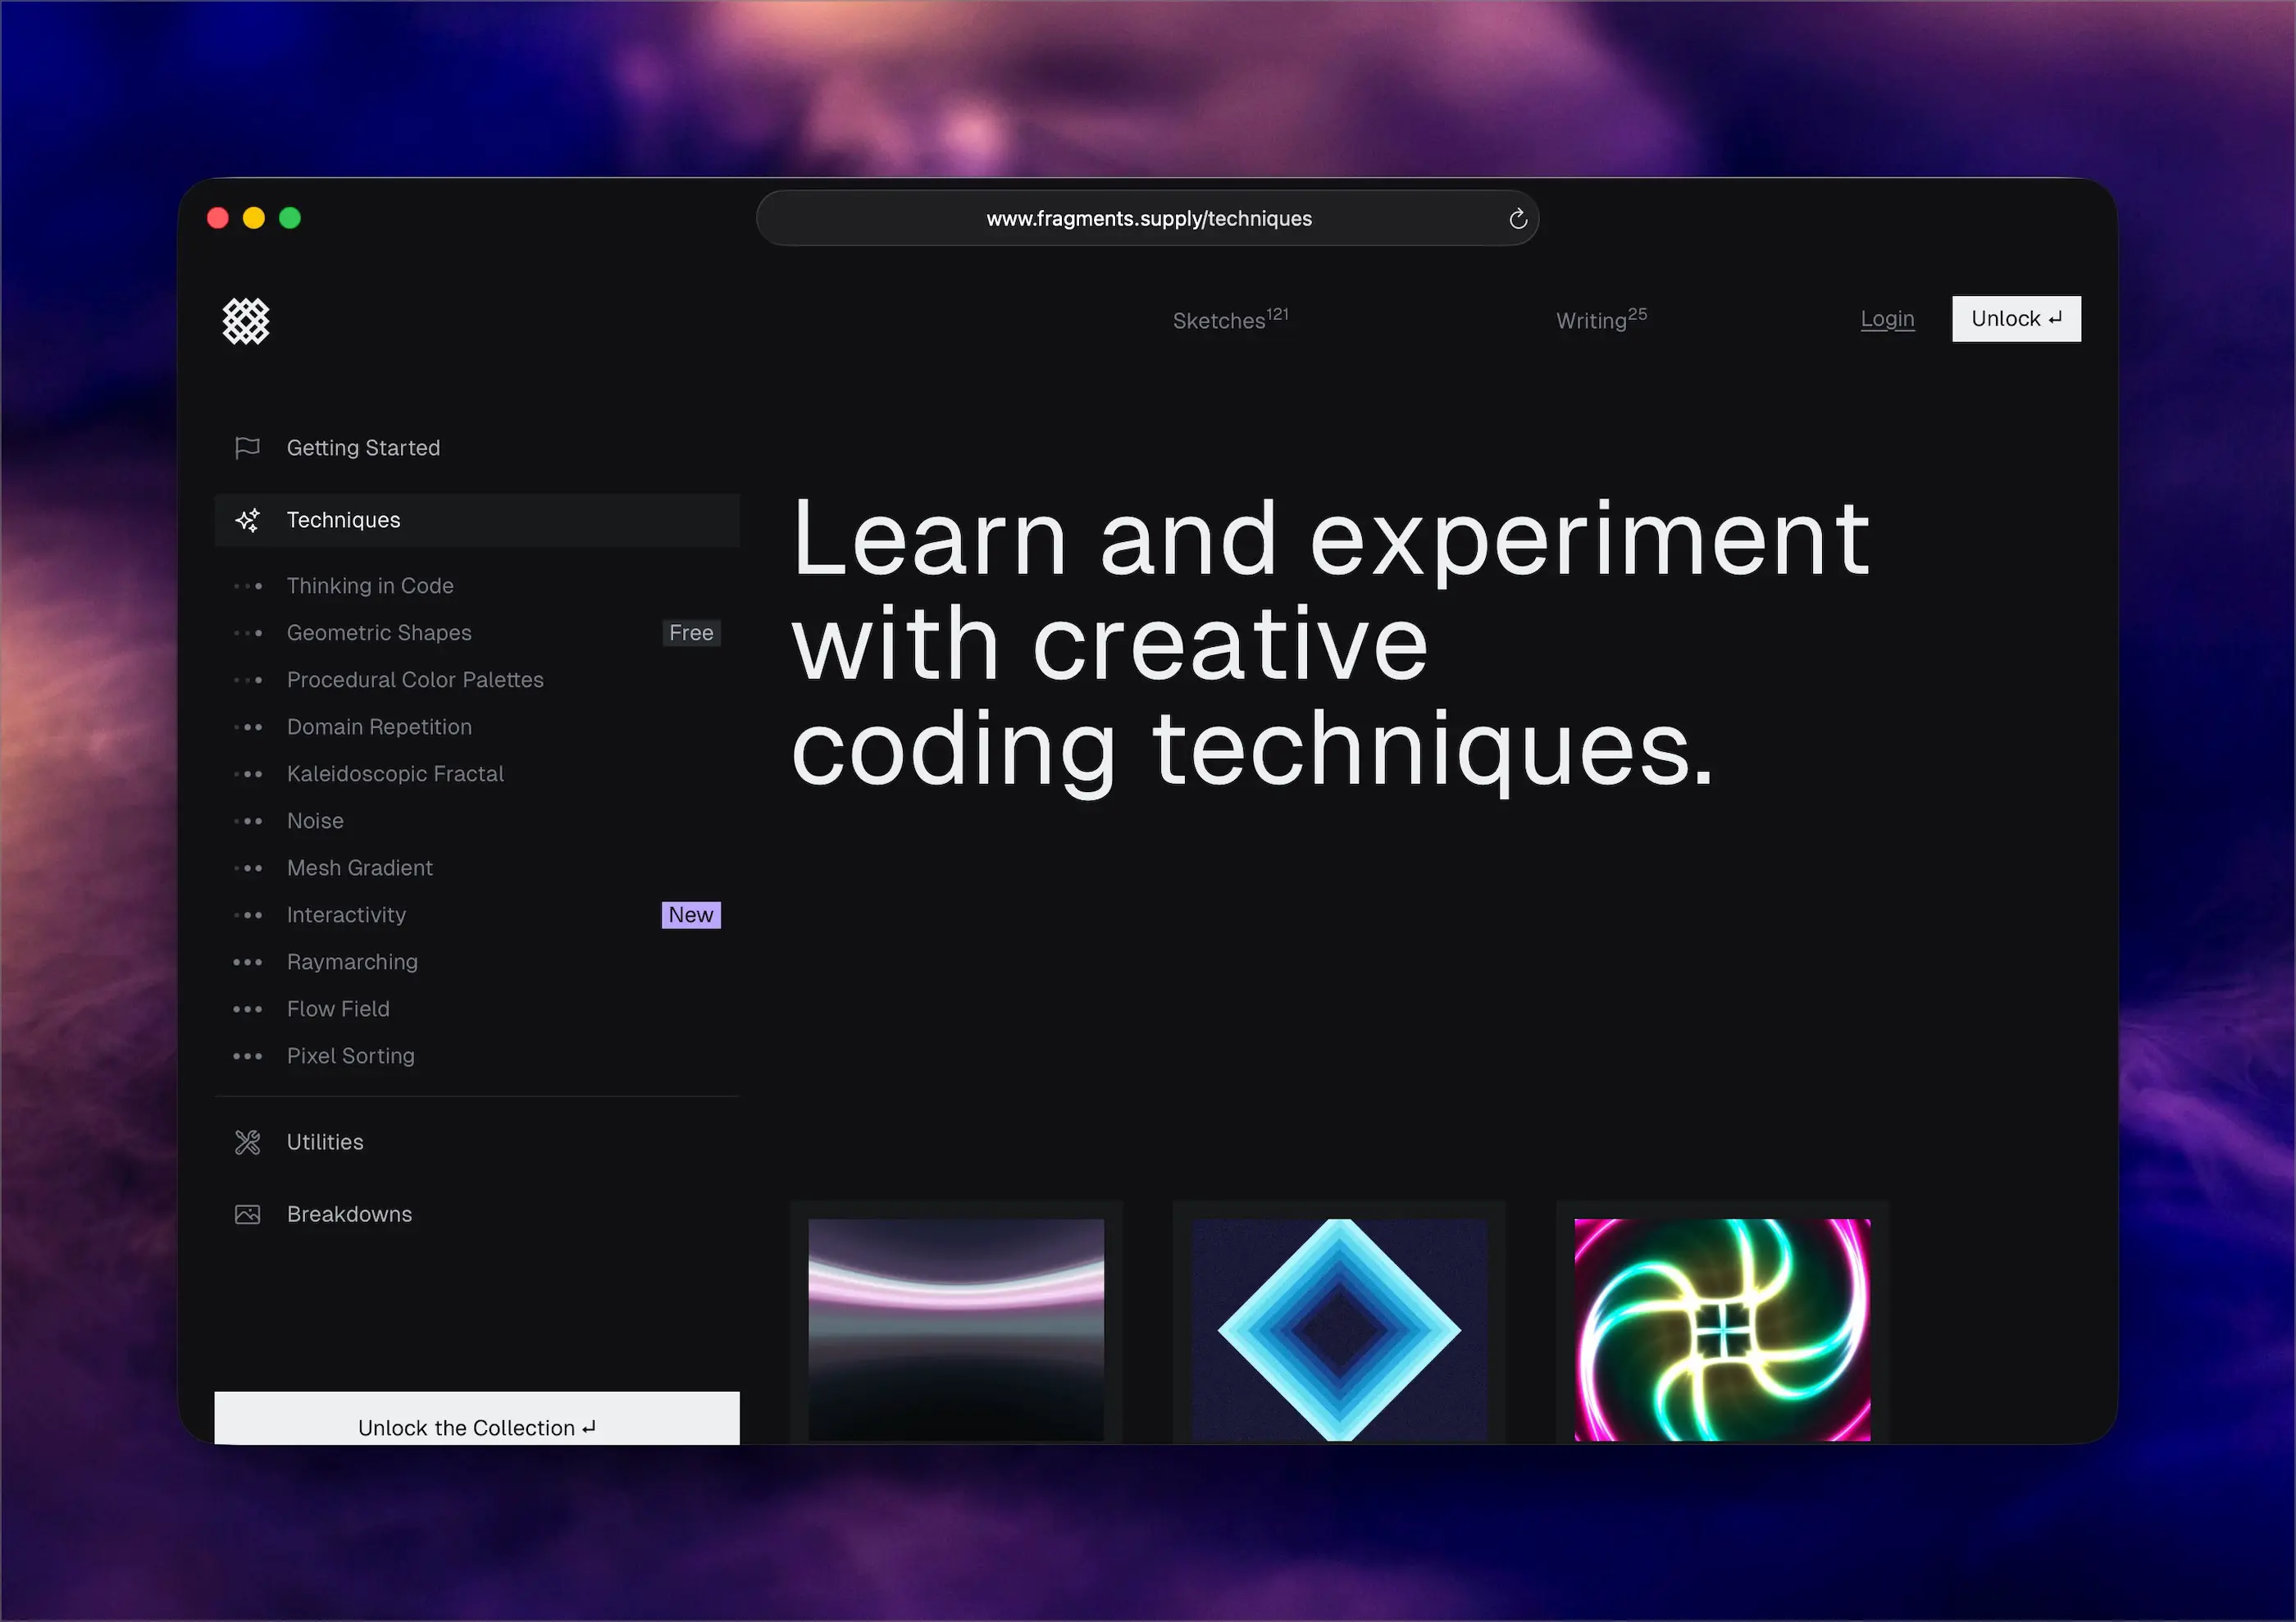Click the dots icon beside Pixel Sorting

tap(247, 1056)
